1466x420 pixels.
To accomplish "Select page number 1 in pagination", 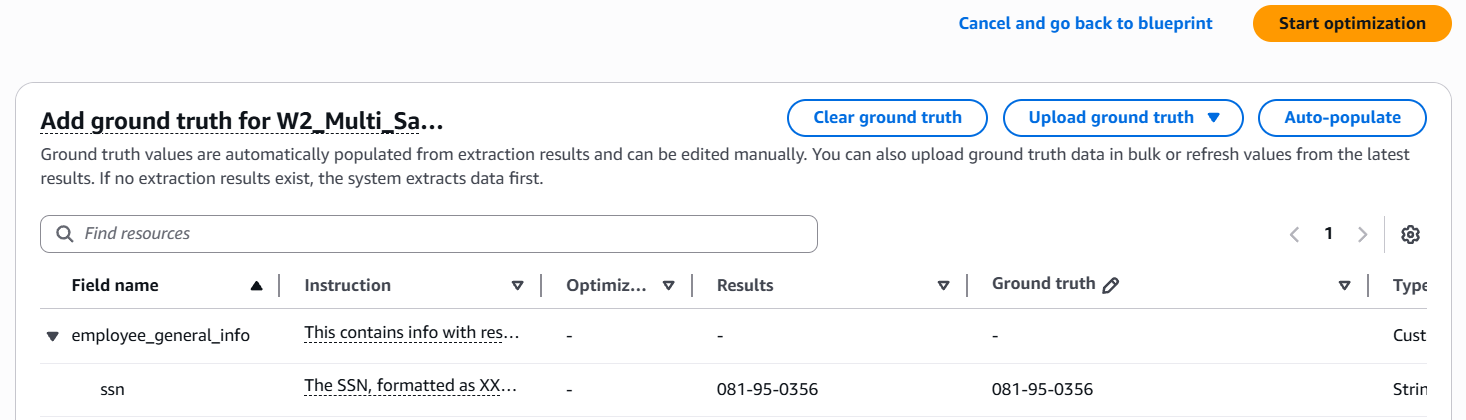I will click(1328, 234).
